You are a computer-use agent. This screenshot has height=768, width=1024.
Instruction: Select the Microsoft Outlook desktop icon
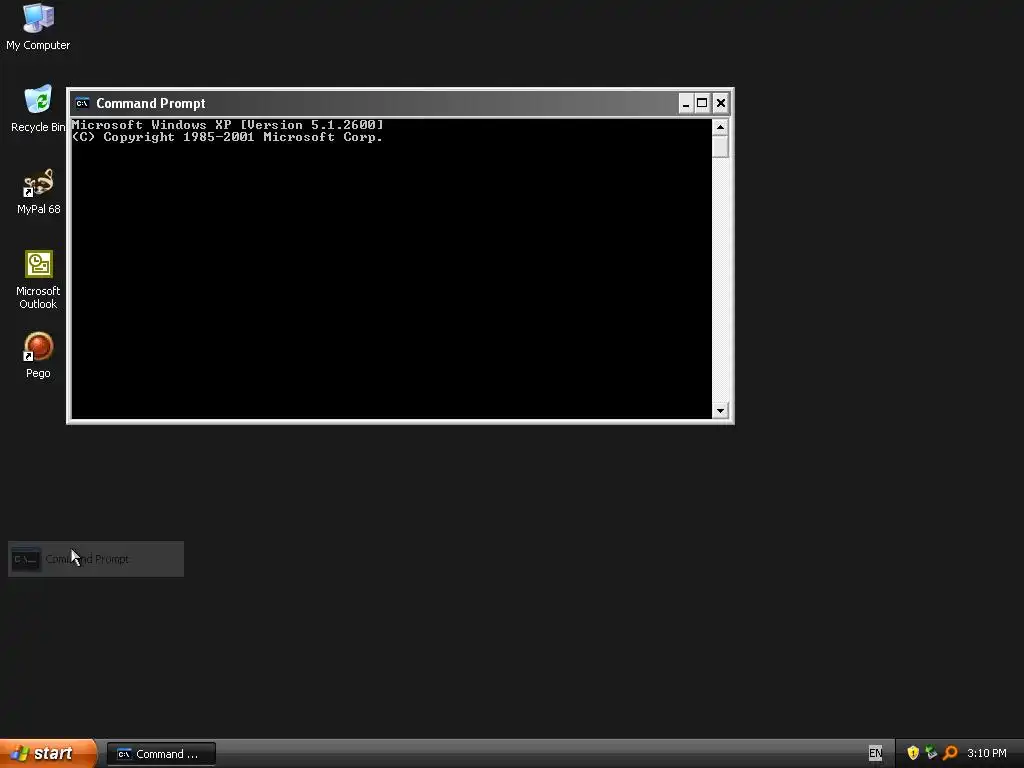tap(38, 280)
